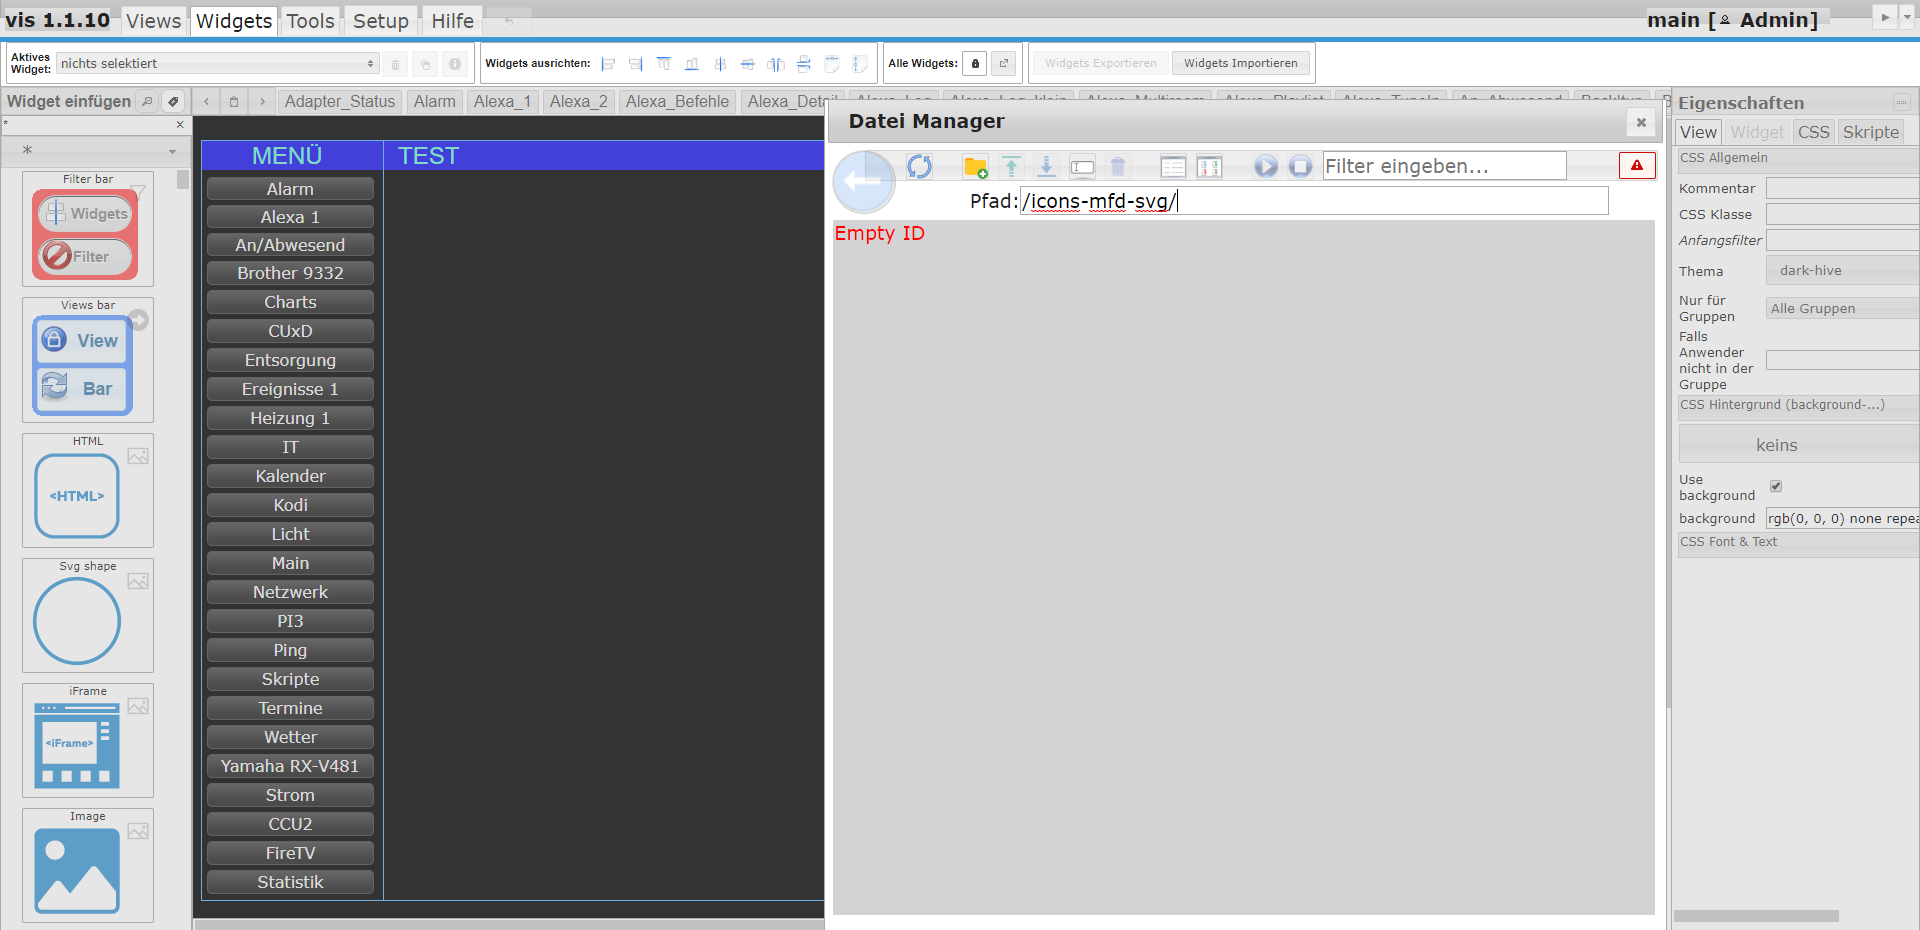Expand the CSS Hintergrund section
This screenshot has width=1920, height=930.
tap(1798, 405)
